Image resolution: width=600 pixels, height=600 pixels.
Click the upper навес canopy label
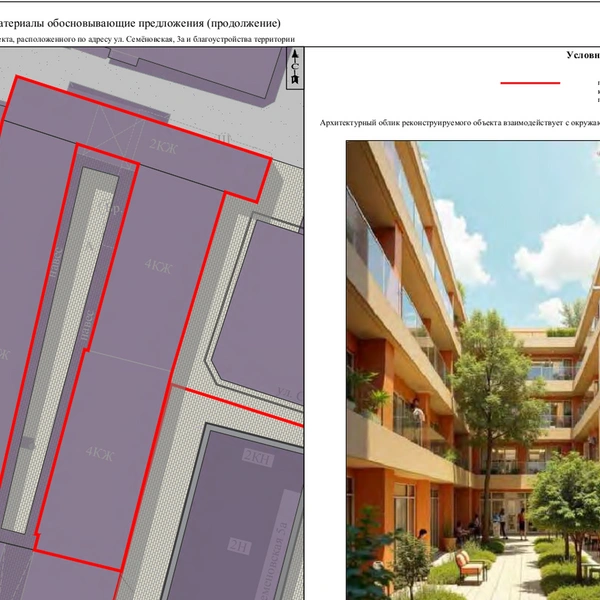(56, 262)
